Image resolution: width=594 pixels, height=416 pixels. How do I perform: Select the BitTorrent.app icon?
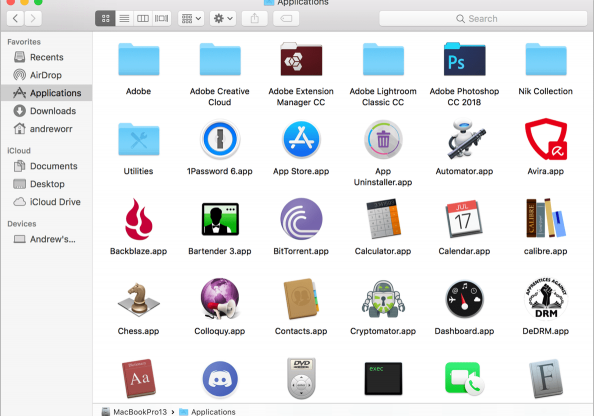tap(301, 219)
